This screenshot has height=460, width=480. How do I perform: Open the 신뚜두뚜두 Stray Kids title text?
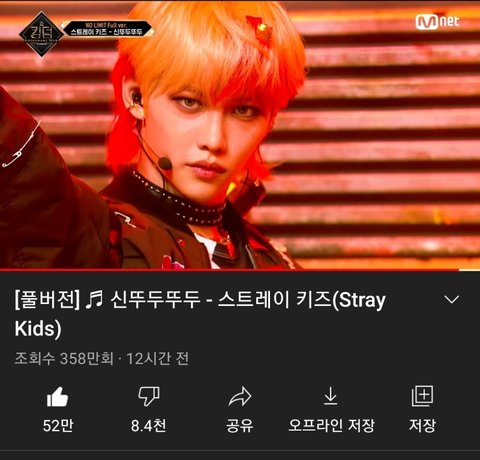pos(200,313)
